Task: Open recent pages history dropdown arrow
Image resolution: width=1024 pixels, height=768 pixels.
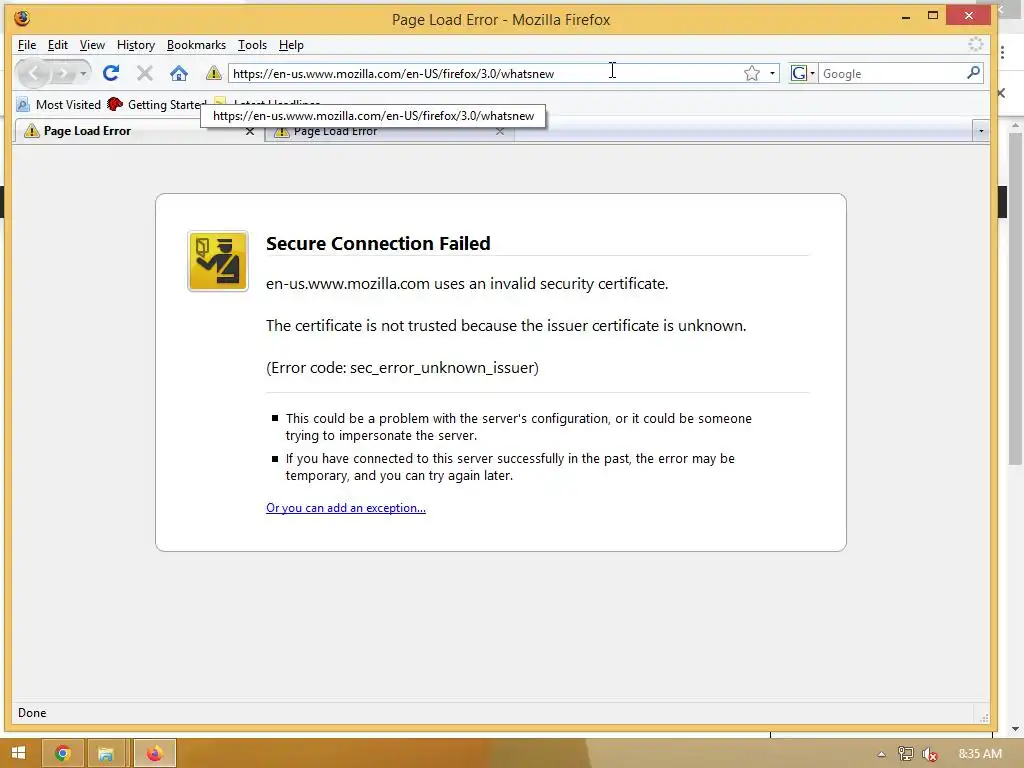Action: click(x=83, y=73)
